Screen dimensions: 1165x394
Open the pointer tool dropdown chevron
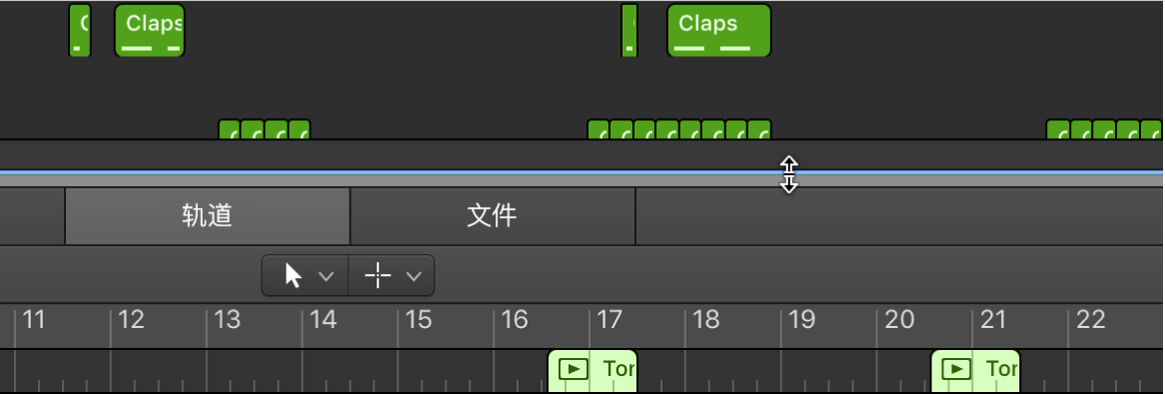(x=325, y=277)
